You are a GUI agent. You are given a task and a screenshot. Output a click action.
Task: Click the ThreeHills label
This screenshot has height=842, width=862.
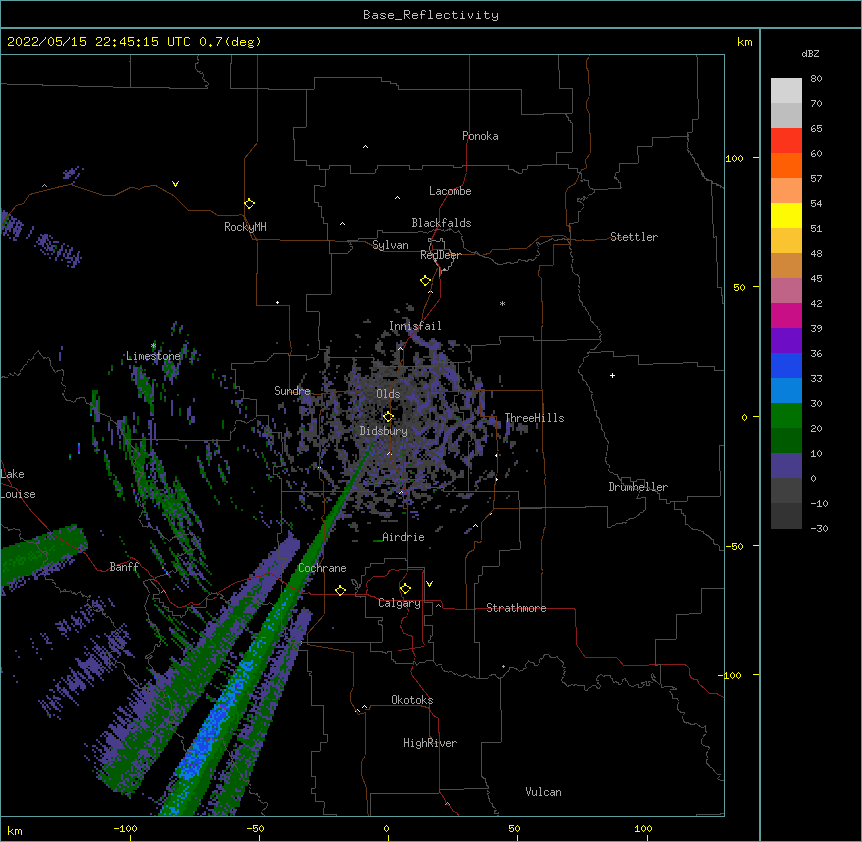(534, 418)
